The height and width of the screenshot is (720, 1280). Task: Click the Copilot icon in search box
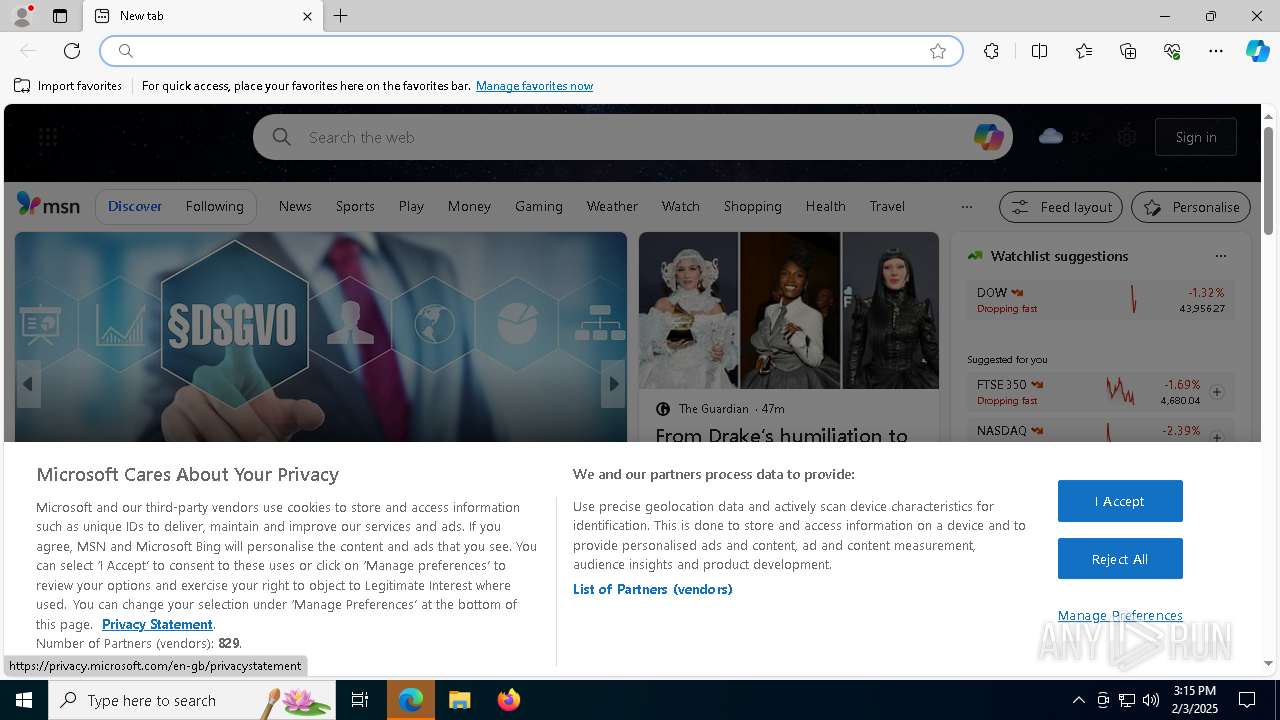click(988, 137)
